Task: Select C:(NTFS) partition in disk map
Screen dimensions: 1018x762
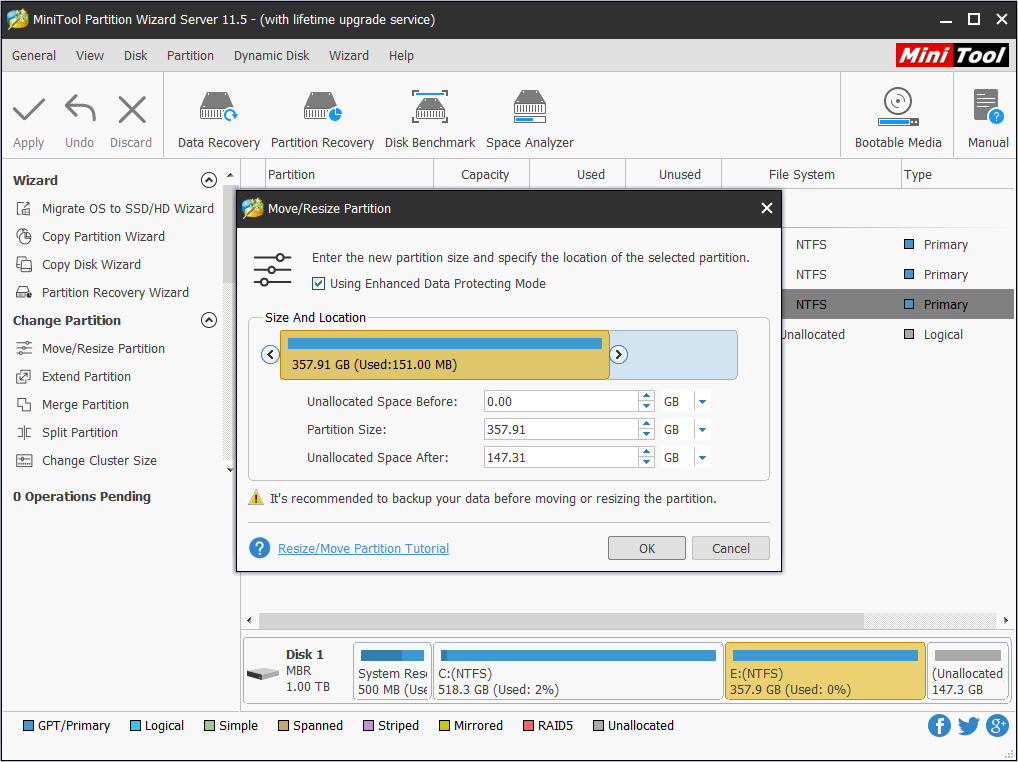Action: click(577, 672)
